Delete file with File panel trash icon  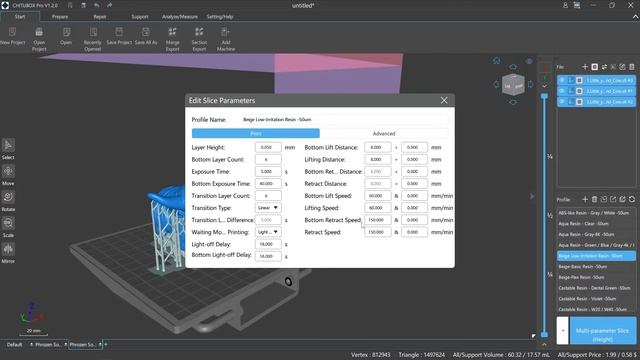click(632, 67)
